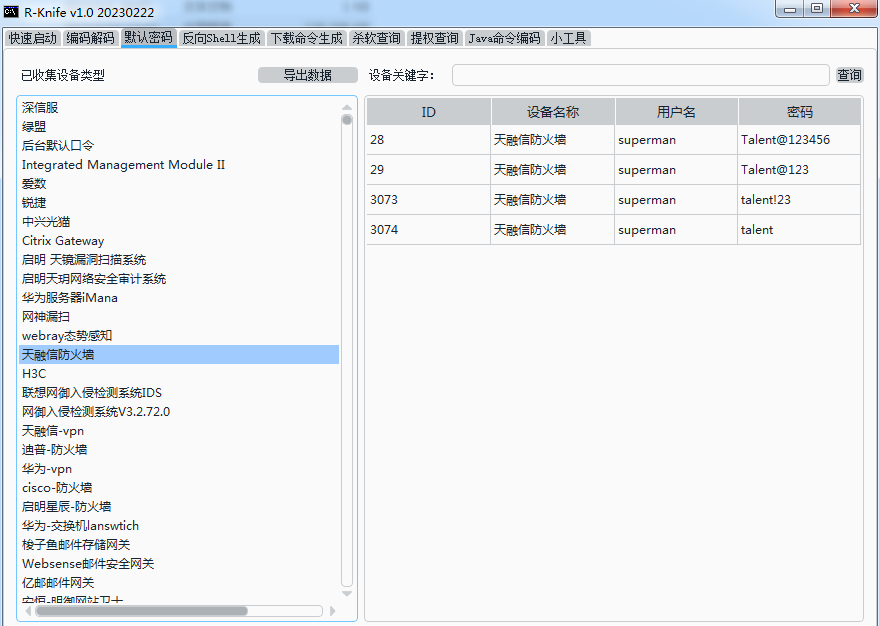Pick 华为-vpn from the list

pyautogui.click(x=178, y=469)
